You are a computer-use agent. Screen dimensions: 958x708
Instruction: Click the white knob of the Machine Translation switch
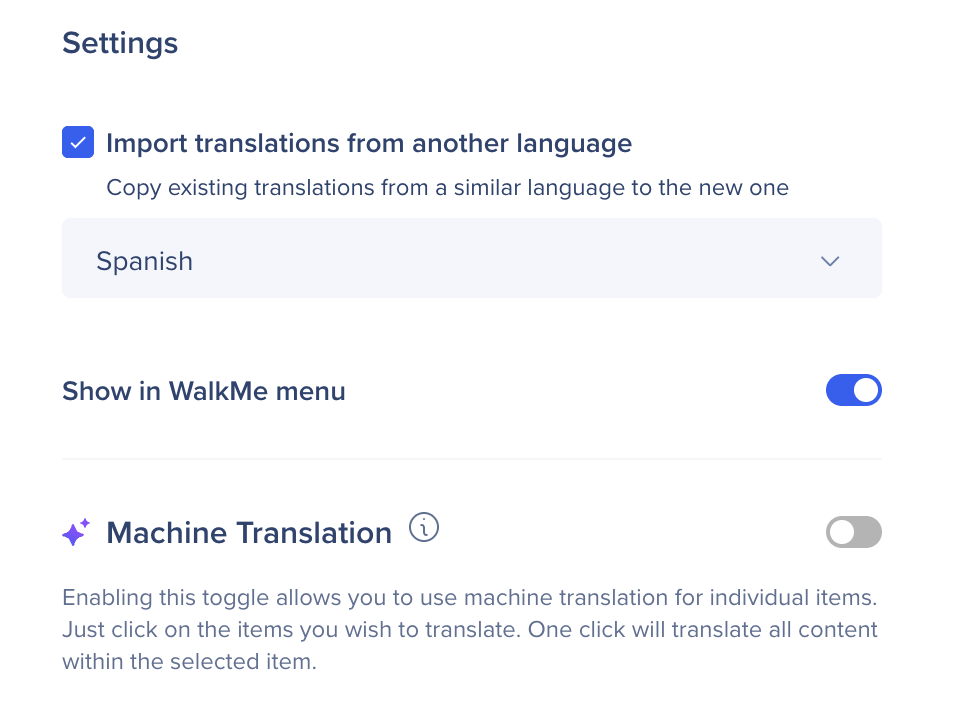tap(842, 532)
